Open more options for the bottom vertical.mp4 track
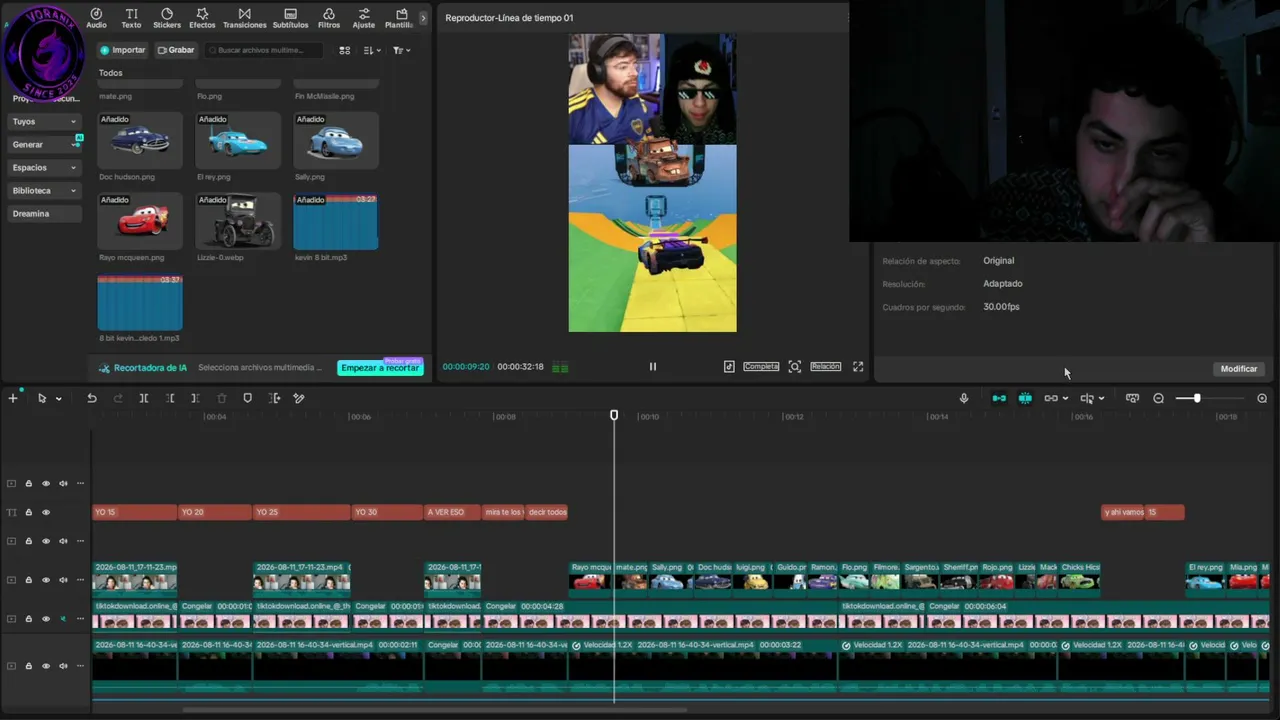 pyautogui.click(x=81, y=666)
